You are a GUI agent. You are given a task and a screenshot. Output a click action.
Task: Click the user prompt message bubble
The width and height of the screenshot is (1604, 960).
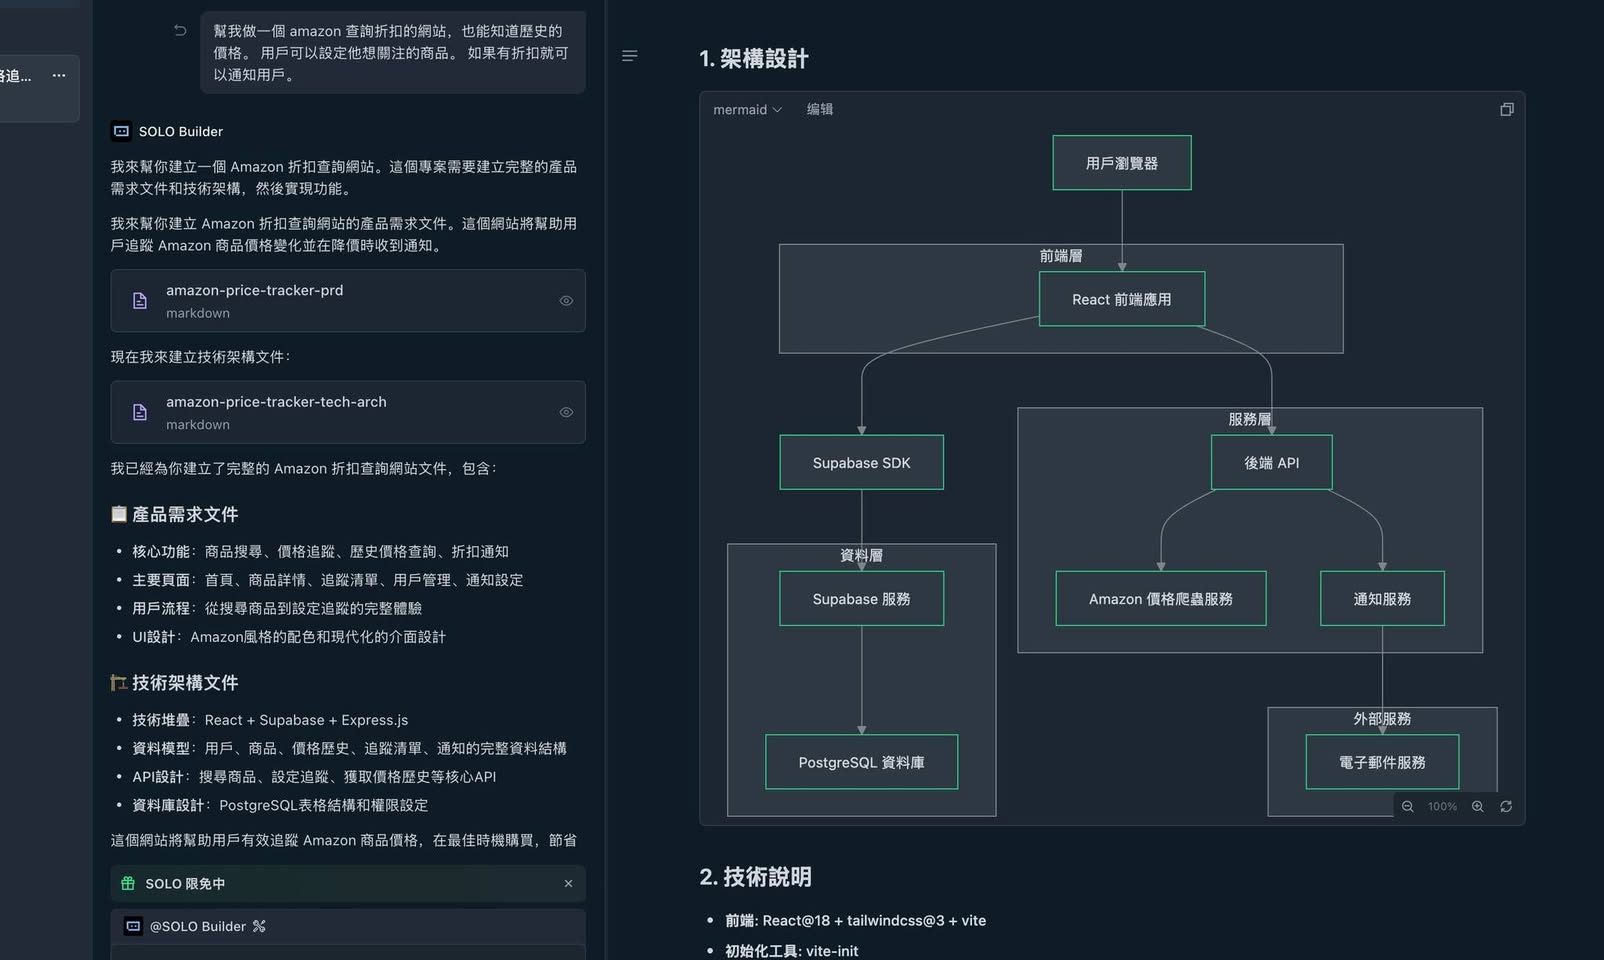click(x=393, y=53)
